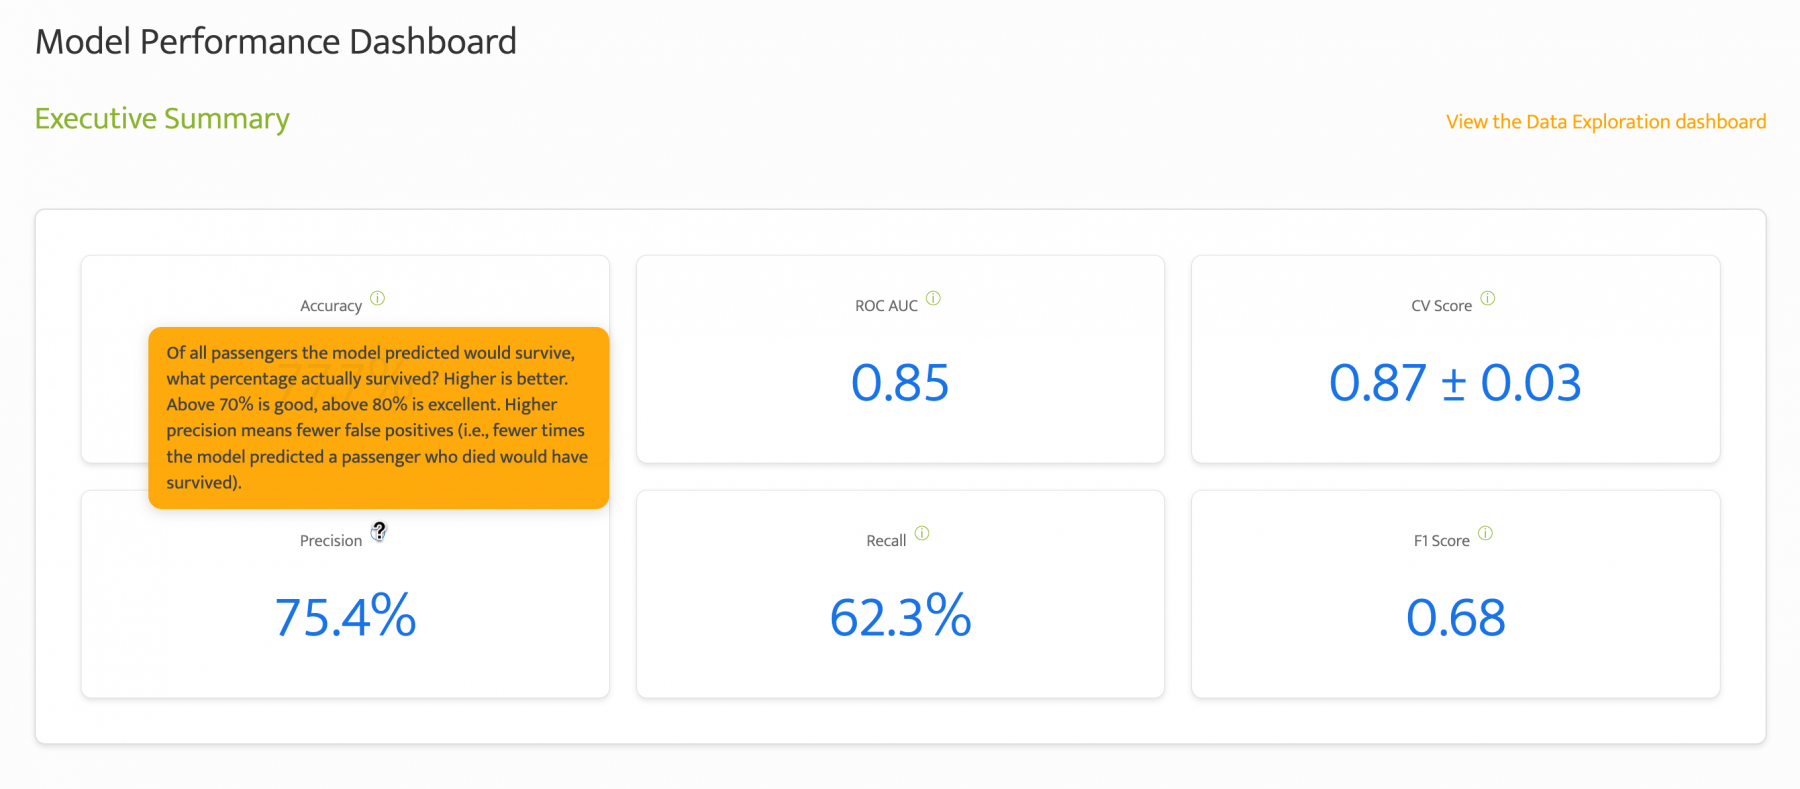
Task: Click the Executive Summary heading
Action: click(x=162, y=119)
